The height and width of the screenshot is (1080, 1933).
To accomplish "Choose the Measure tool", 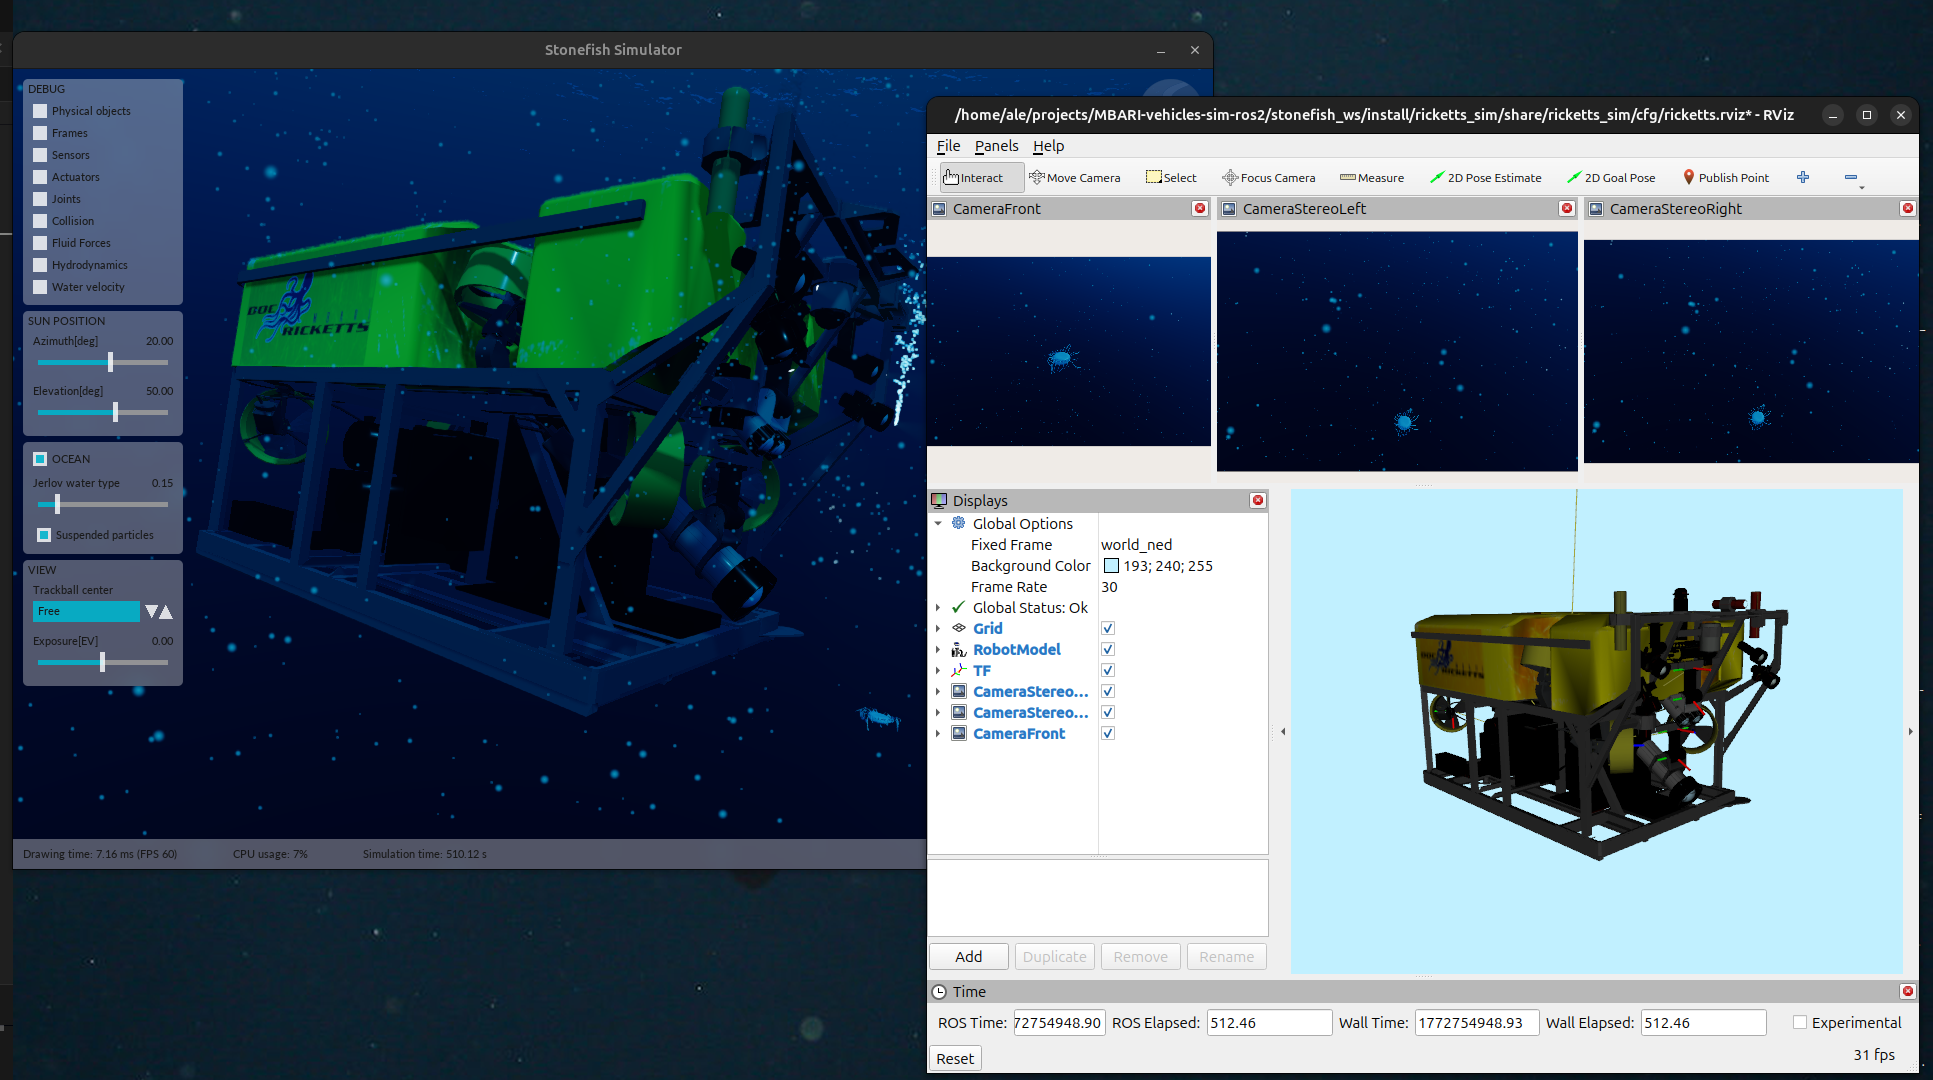I will [x=1372, y=178].
